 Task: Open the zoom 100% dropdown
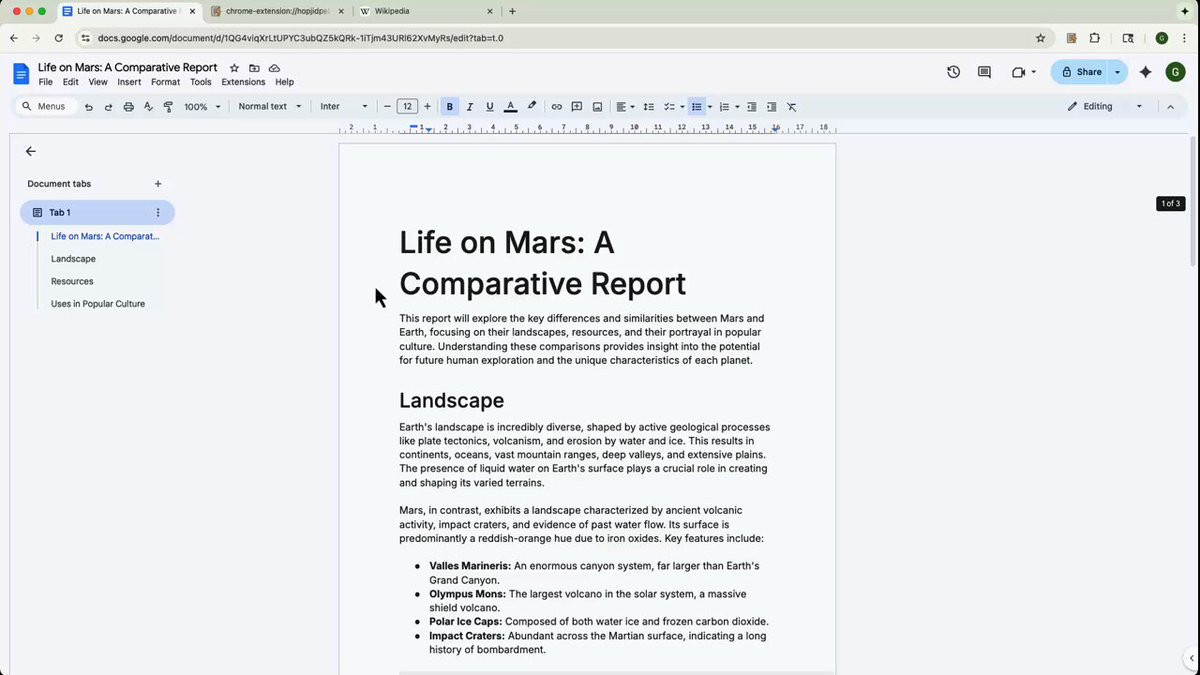202,107
